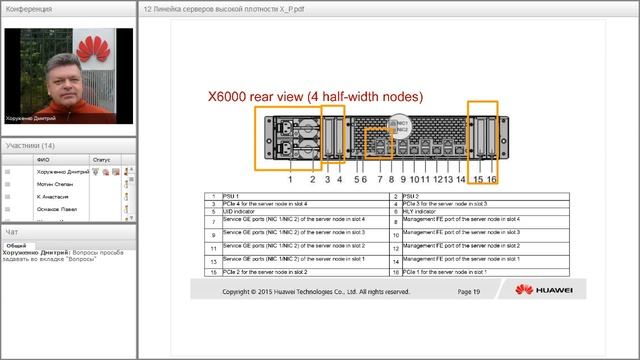
Task: Click PCIe 3 for server node slot 3 cell
Action: click(486, 204)
